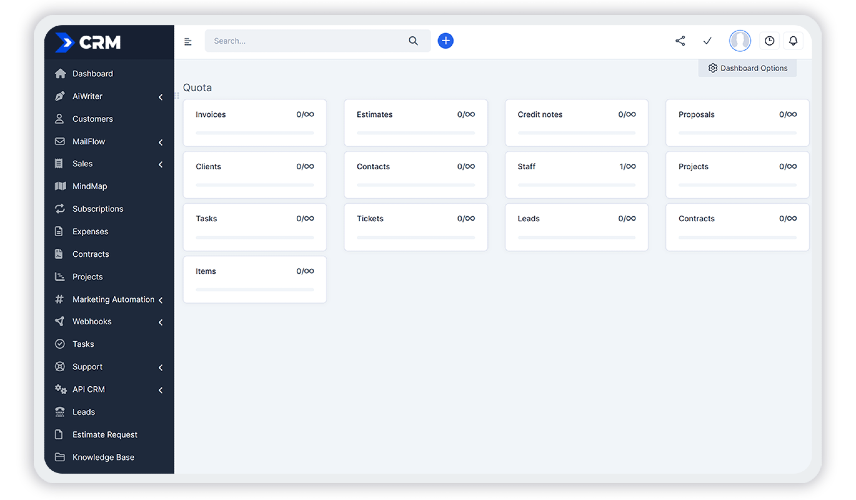This screenshot has width=856, height=500.
Task: Click the Leads icon in sidebar
Action: pyautogui.click(x=60, y=412)
